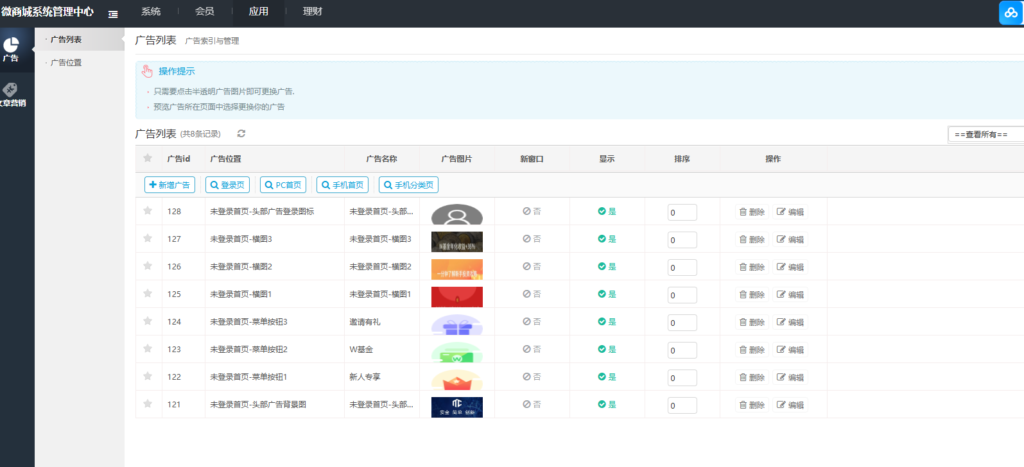
Task: Click the green thumbnail for W基金
Action: point(457,352)
